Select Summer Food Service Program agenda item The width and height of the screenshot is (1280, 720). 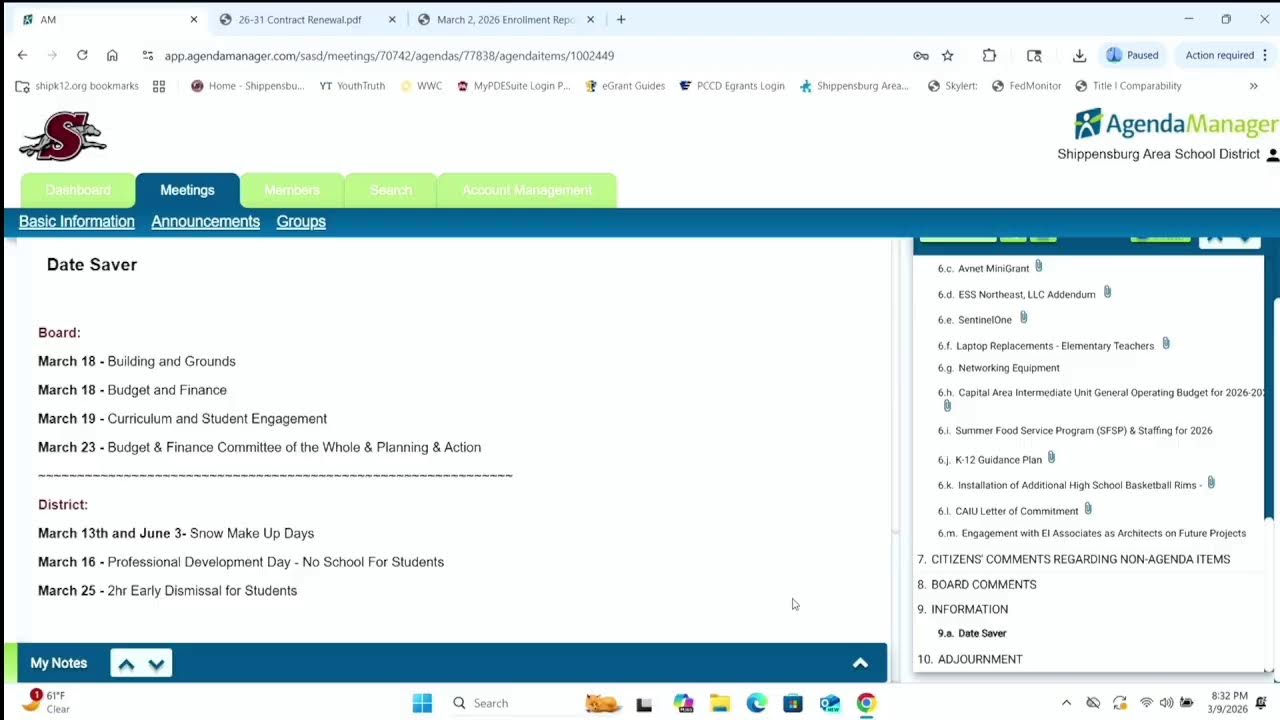click(1075, 431)
